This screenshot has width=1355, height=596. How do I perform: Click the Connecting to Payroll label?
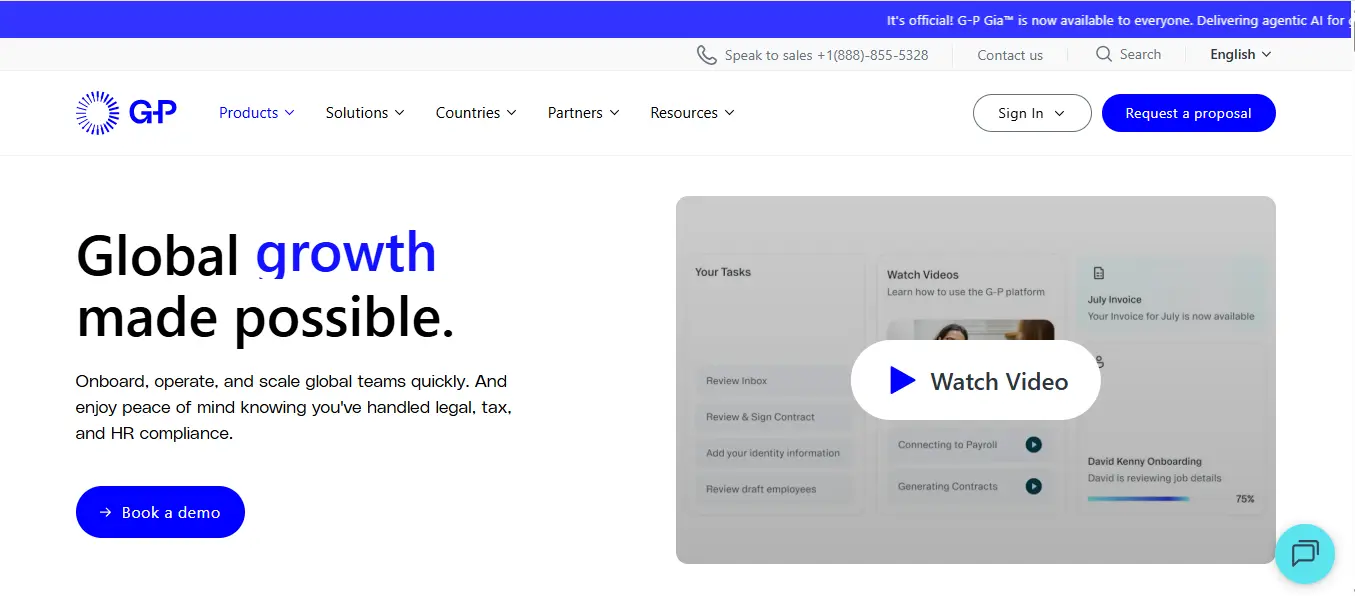(947, 445)
